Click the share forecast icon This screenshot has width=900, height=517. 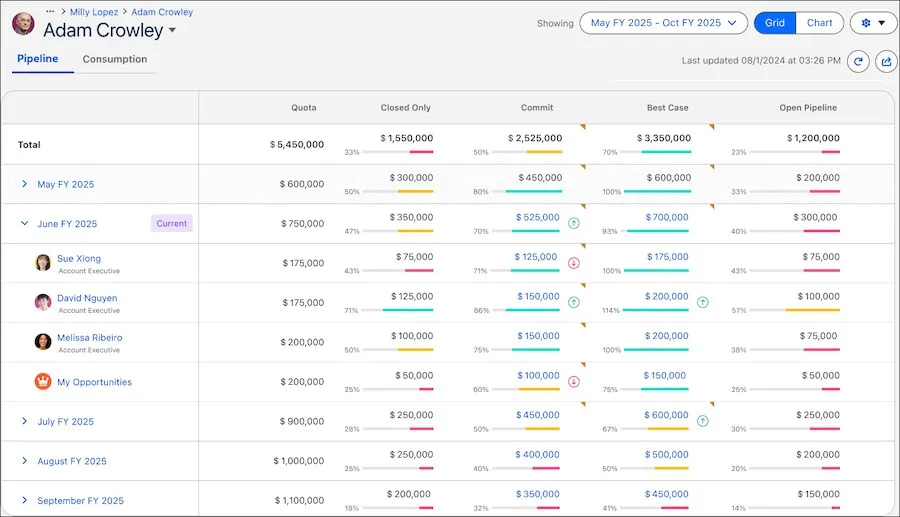click(x=885, y=61)
